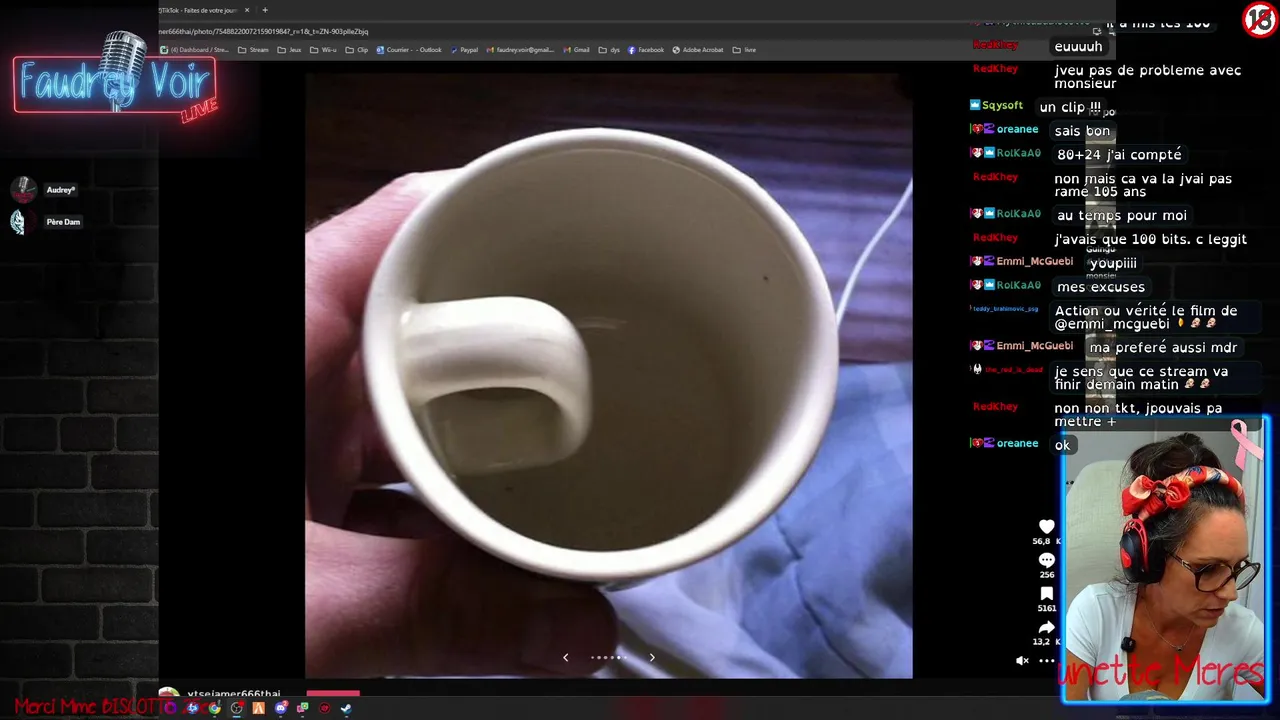
Task: Click RolKaA0 username beside '80+24 j'ai compté'
Action: [x=1018, y=153]
